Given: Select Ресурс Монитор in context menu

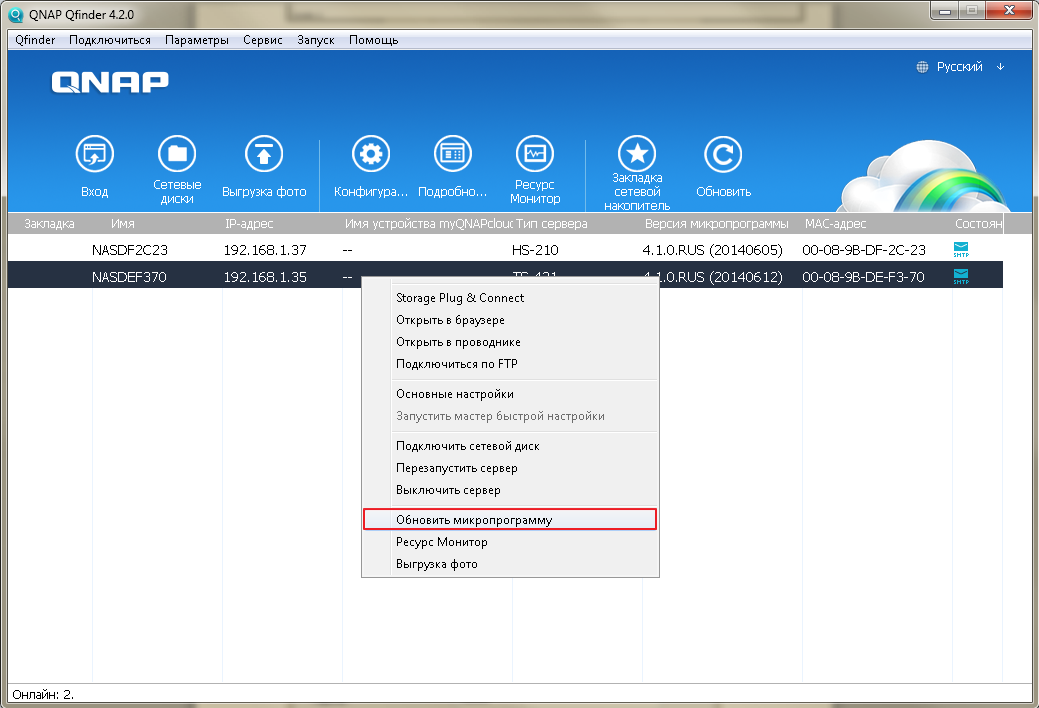Looking at the screenshot, I should 510,542.
